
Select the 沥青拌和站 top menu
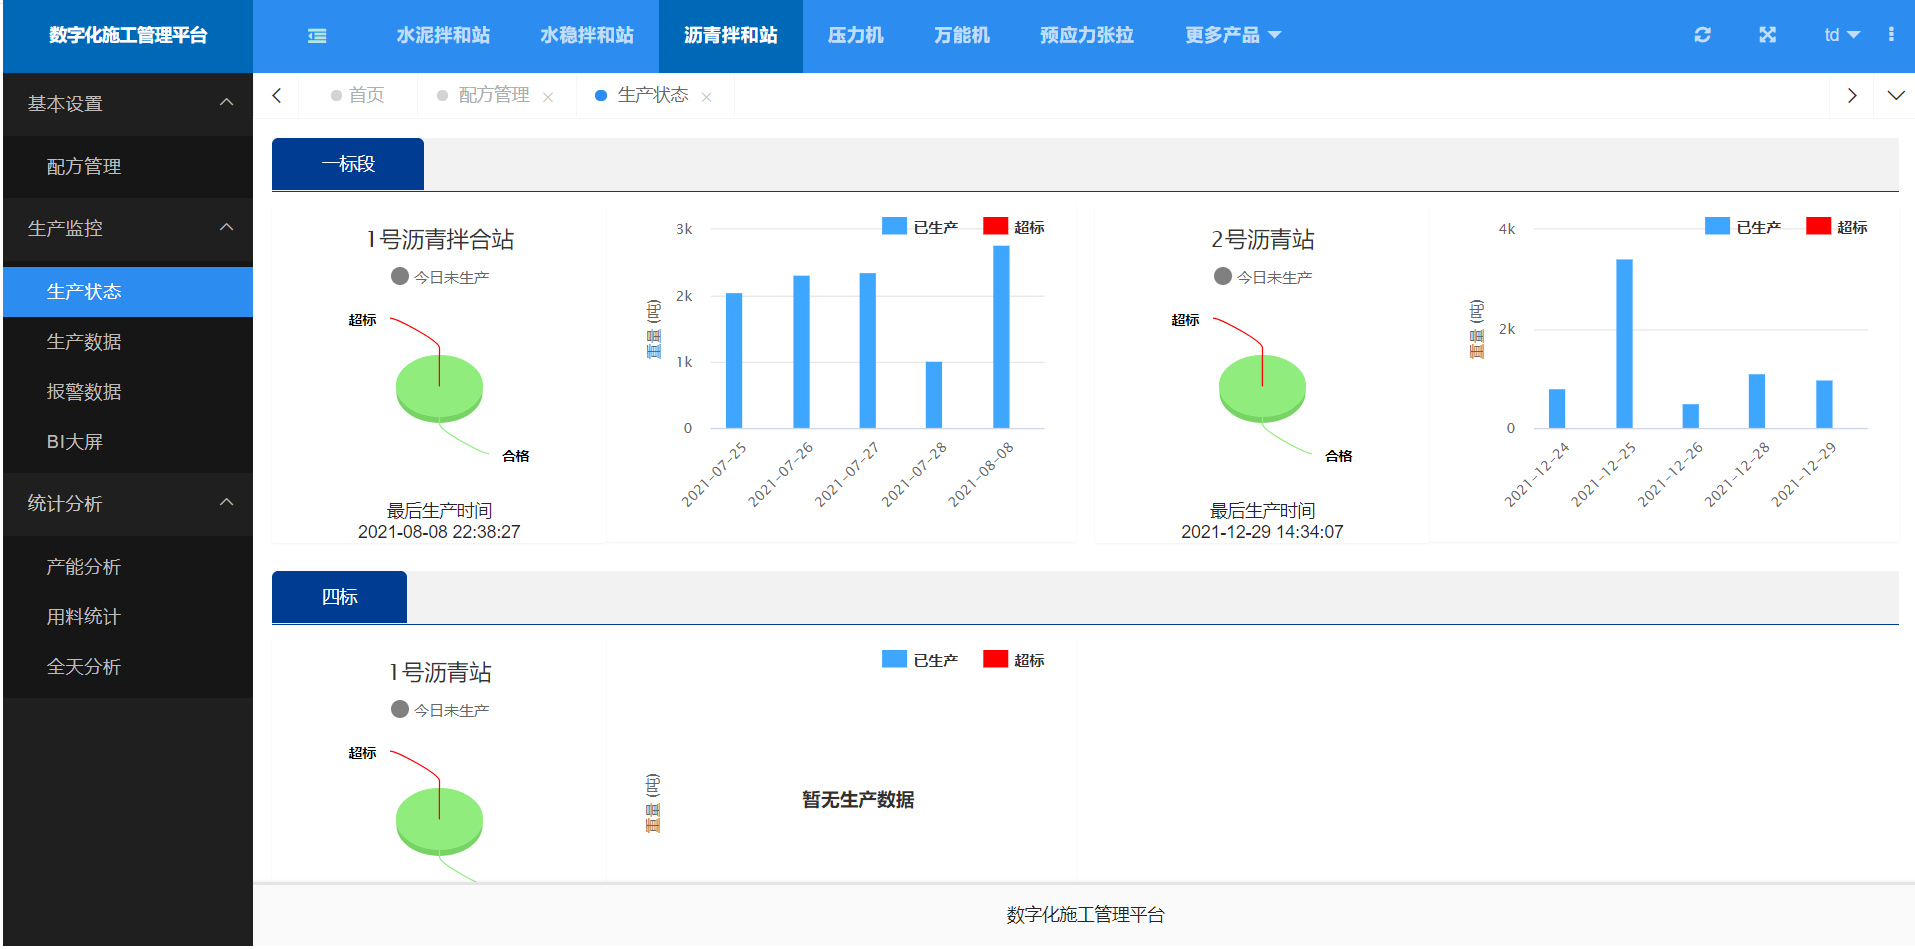pos(731,36)
